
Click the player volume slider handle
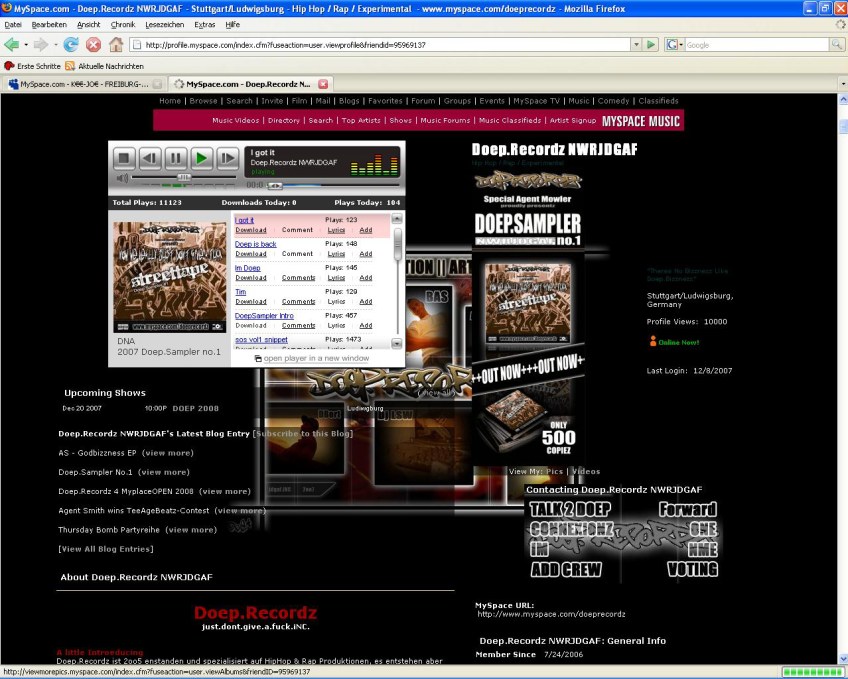pos(183,178)
